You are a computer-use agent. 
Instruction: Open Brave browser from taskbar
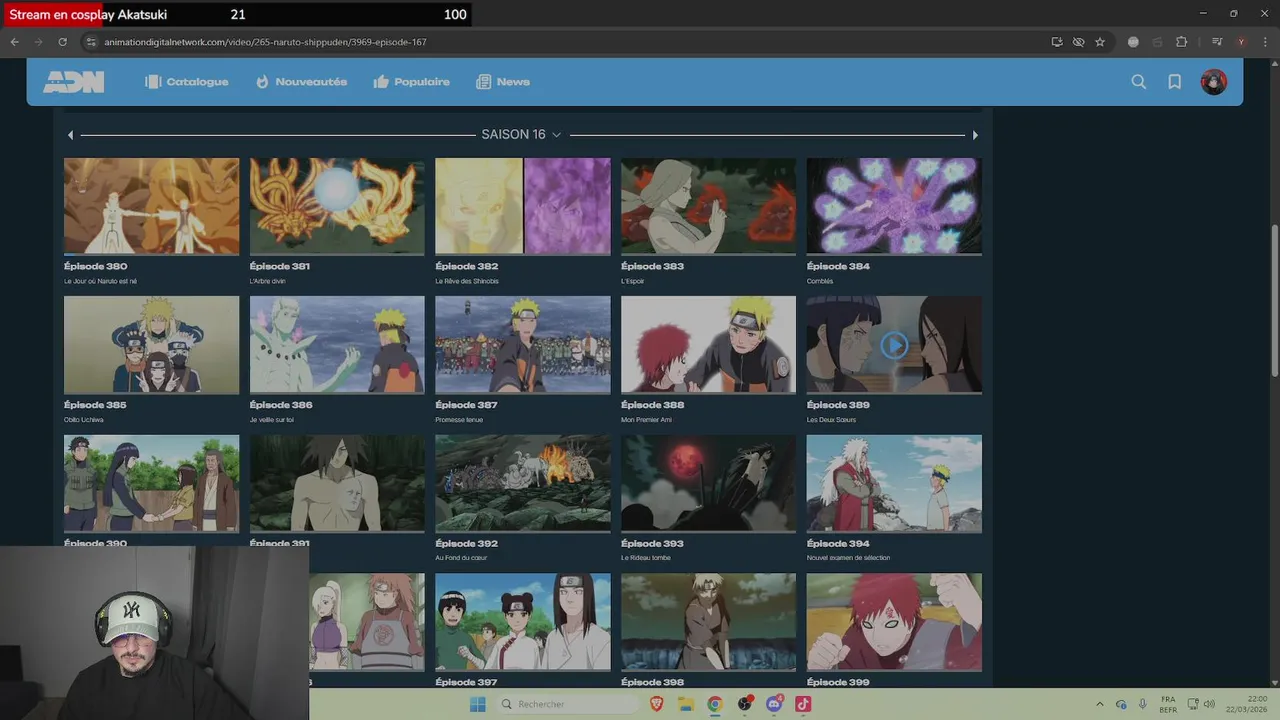pos(657,704)
